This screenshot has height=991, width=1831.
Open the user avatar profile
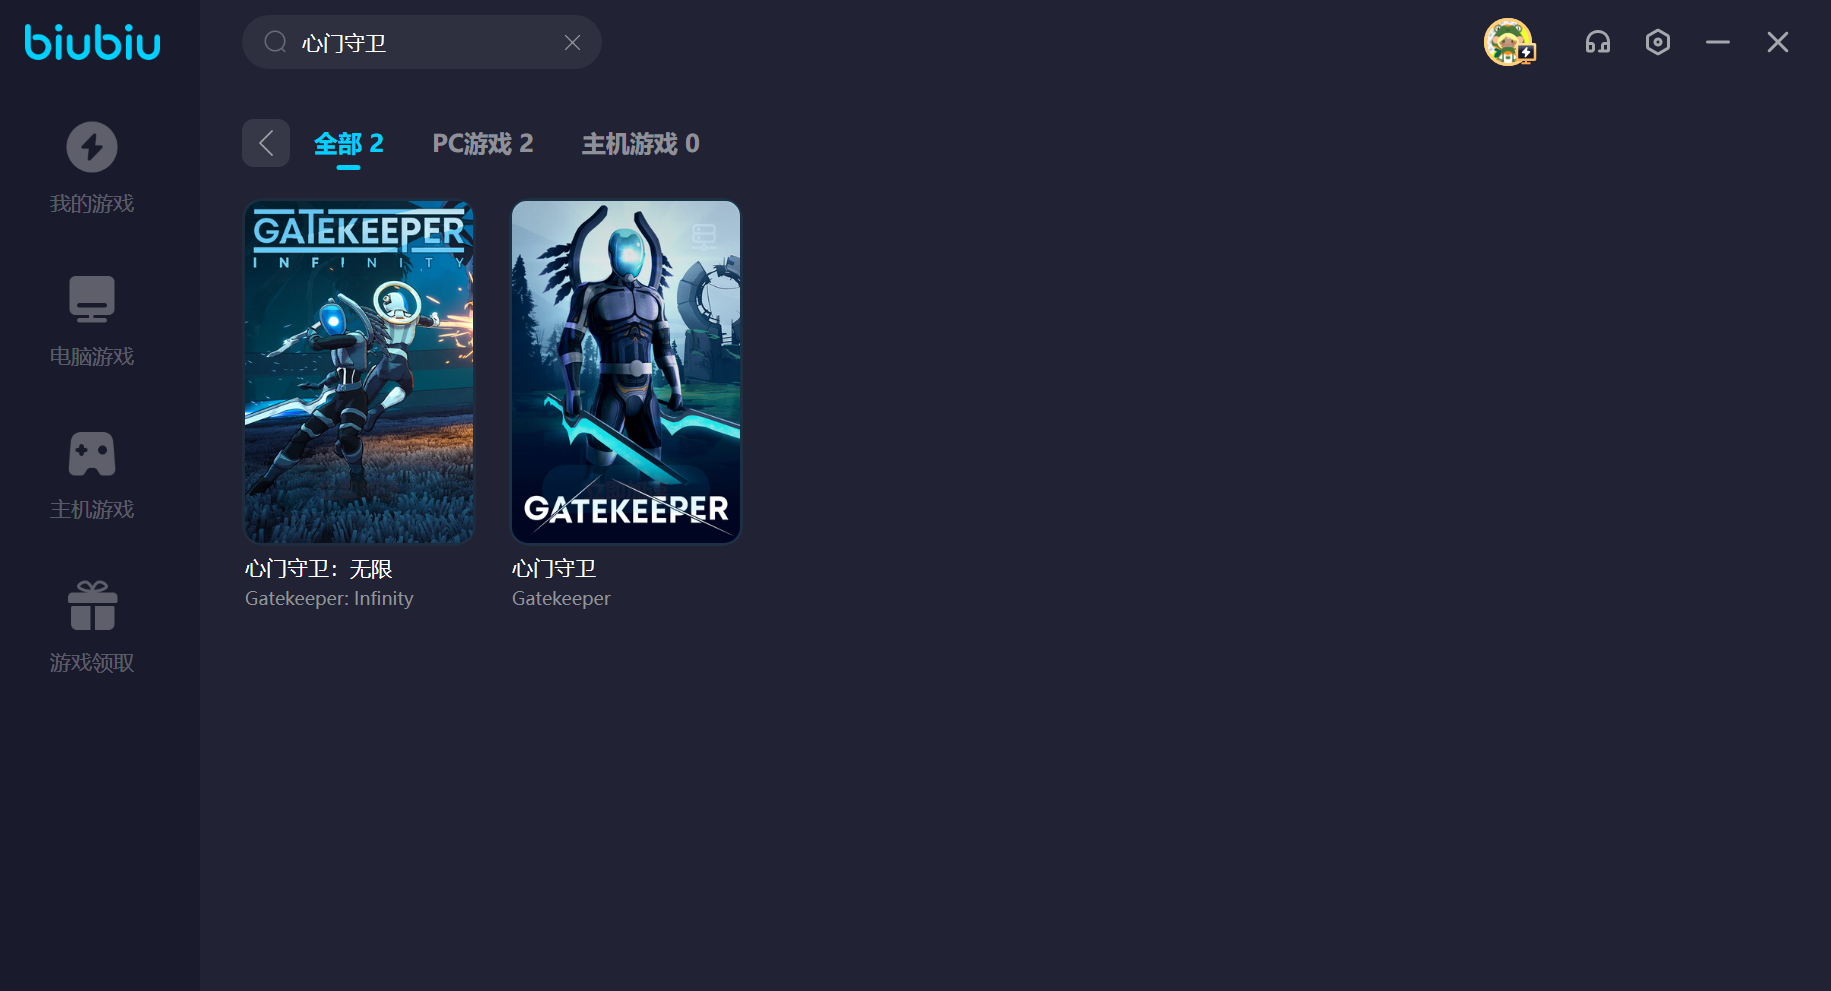(x=1509, y=42)
